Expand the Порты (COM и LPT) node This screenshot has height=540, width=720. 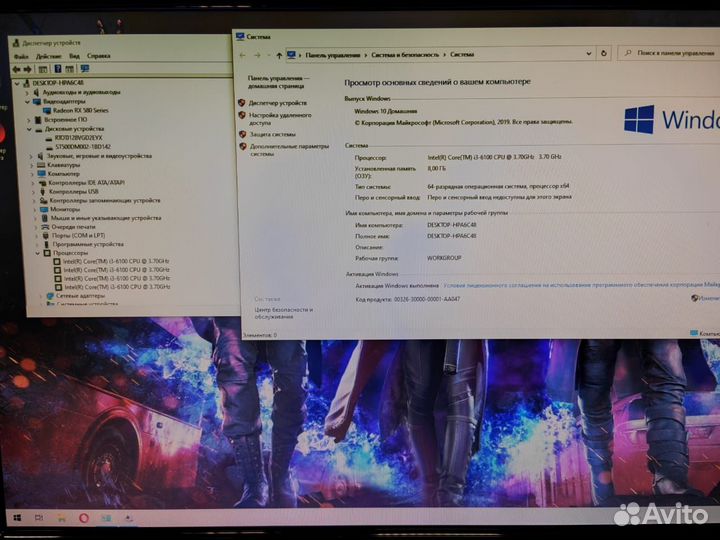(x=37, y=236)
